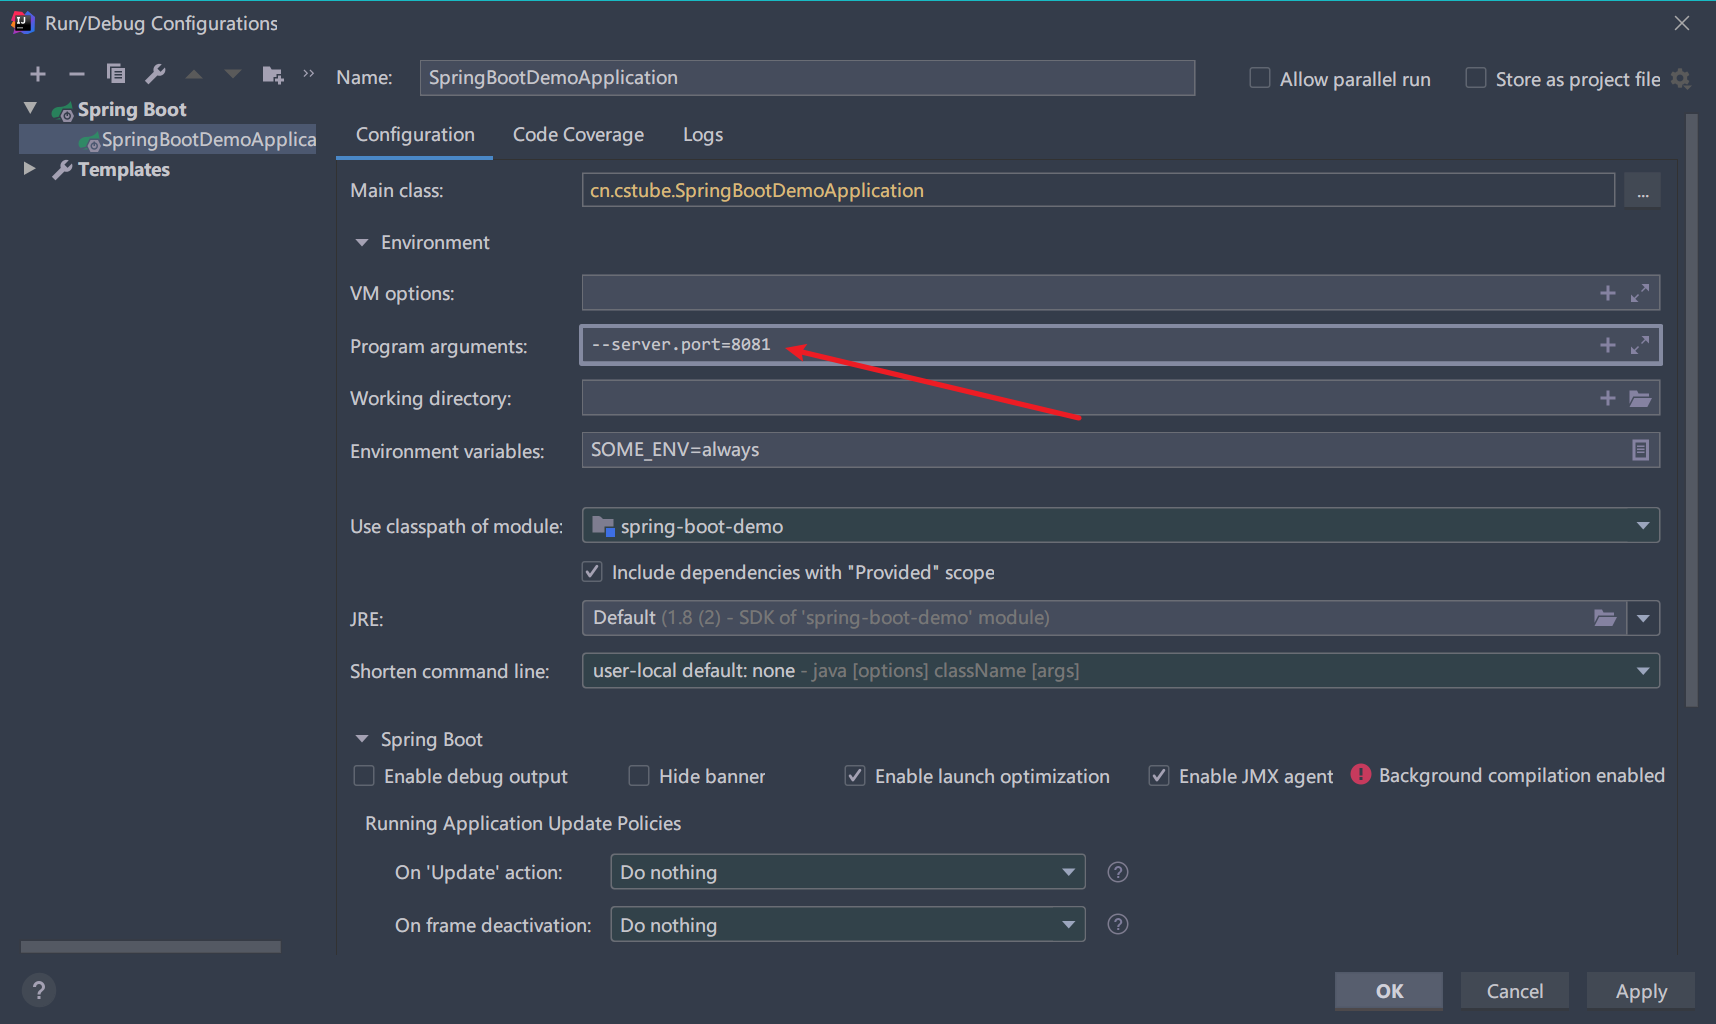Screen dimensions: 1716x1024
Task: Remove the selected configuration
Action: coord(76,74)
